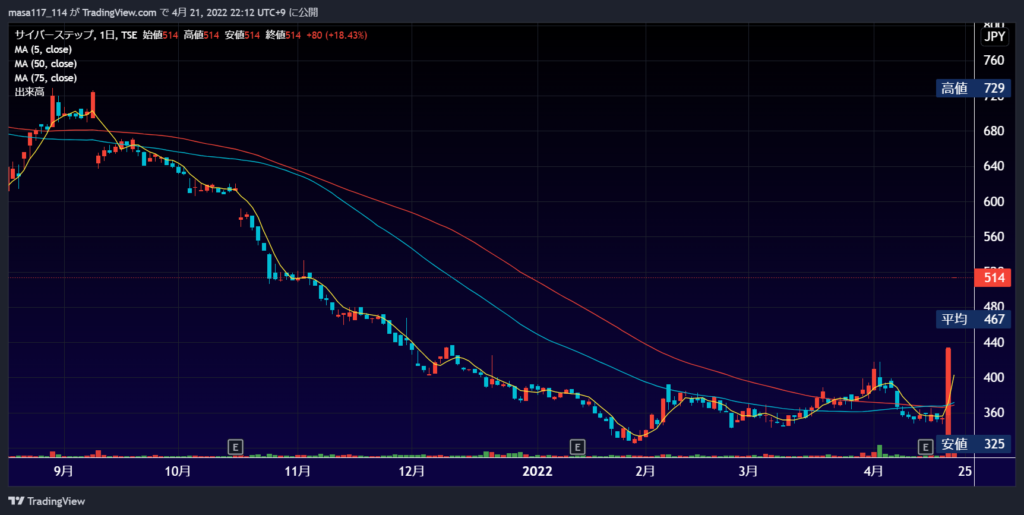Click the 9月 label on time axis

coord(63,471)
